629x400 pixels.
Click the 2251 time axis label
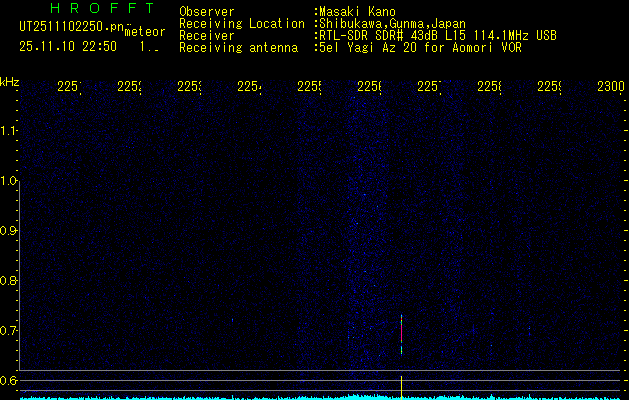click(x=69, y=86)
